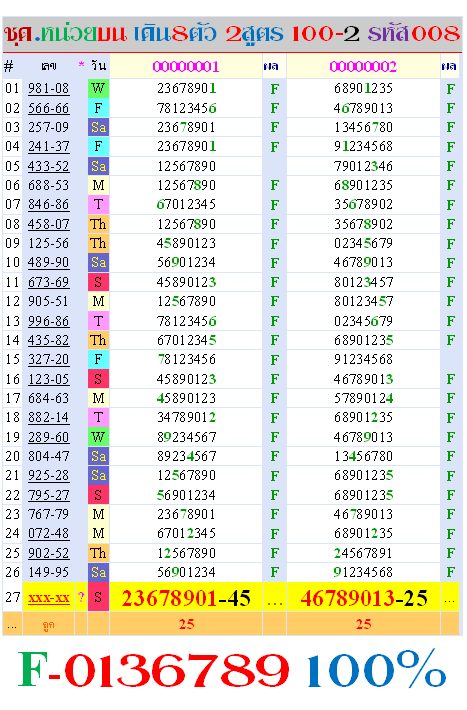Open the 981-08 number link
The width and height of the screenshot is (467, 710).
pos(48,88)
